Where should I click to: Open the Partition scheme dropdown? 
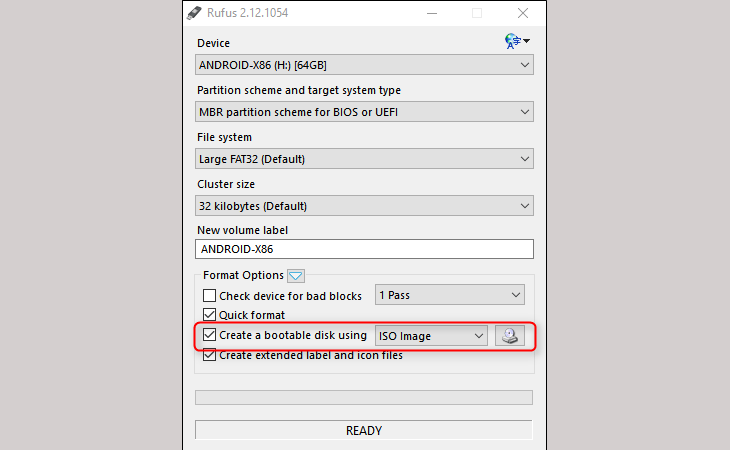click(x=364, y=112)
